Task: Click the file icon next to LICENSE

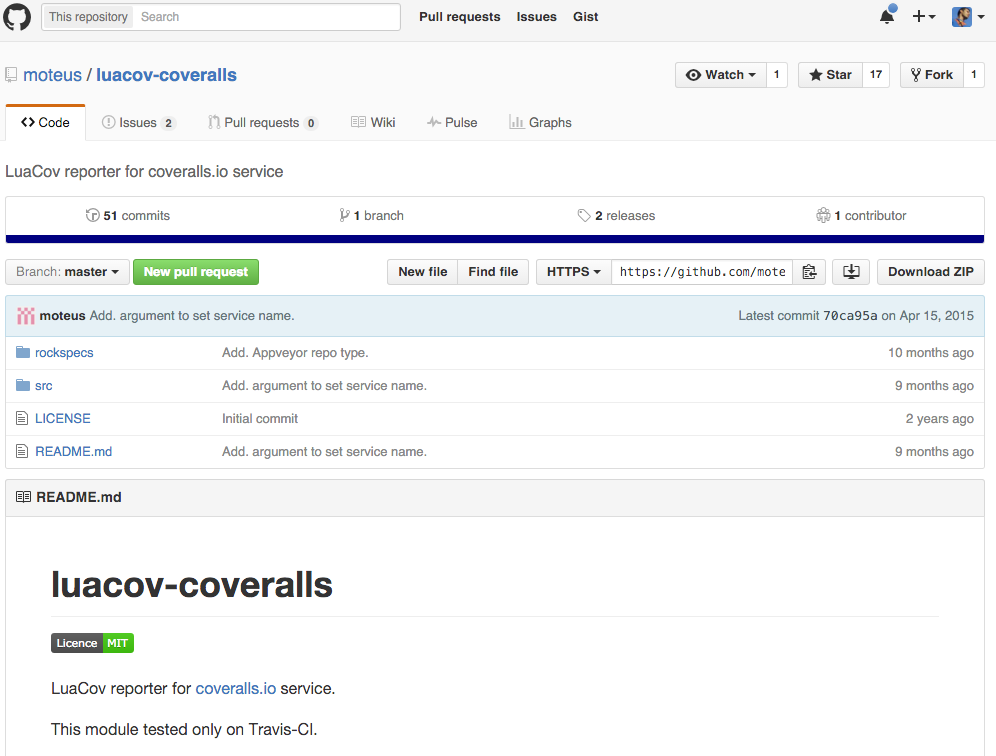Action: [x=22, y=418]
